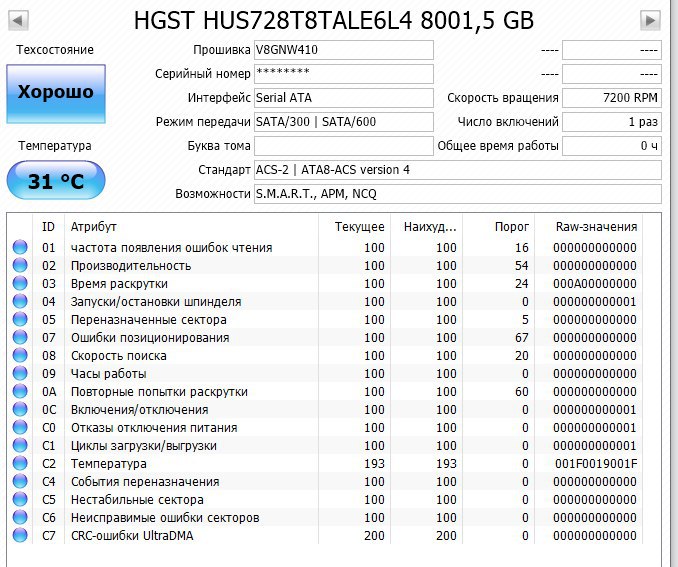Image resolution: width=678 pixels, height=567 pixels.
Task: Click status circle for Переназначенные сектора row
Action: [20, 319]
